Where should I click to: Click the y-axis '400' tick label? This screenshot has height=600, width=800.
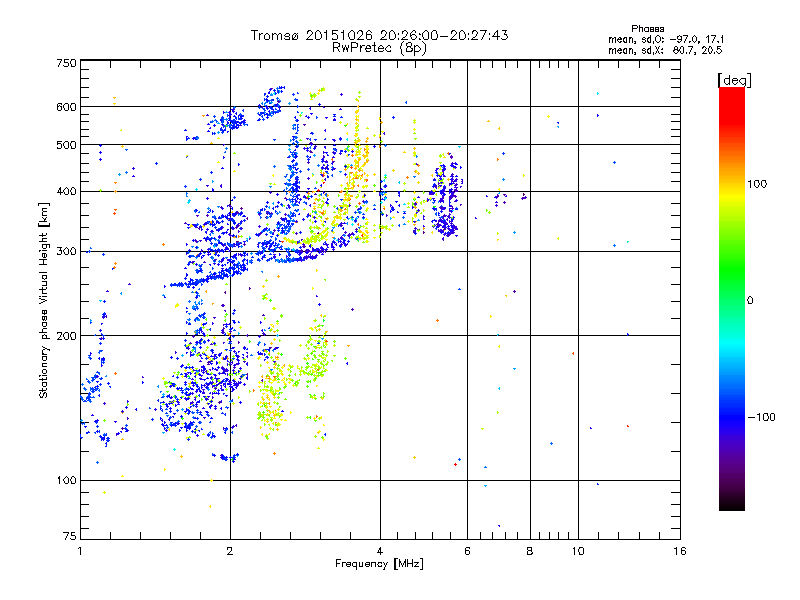[x=66, y=191]
